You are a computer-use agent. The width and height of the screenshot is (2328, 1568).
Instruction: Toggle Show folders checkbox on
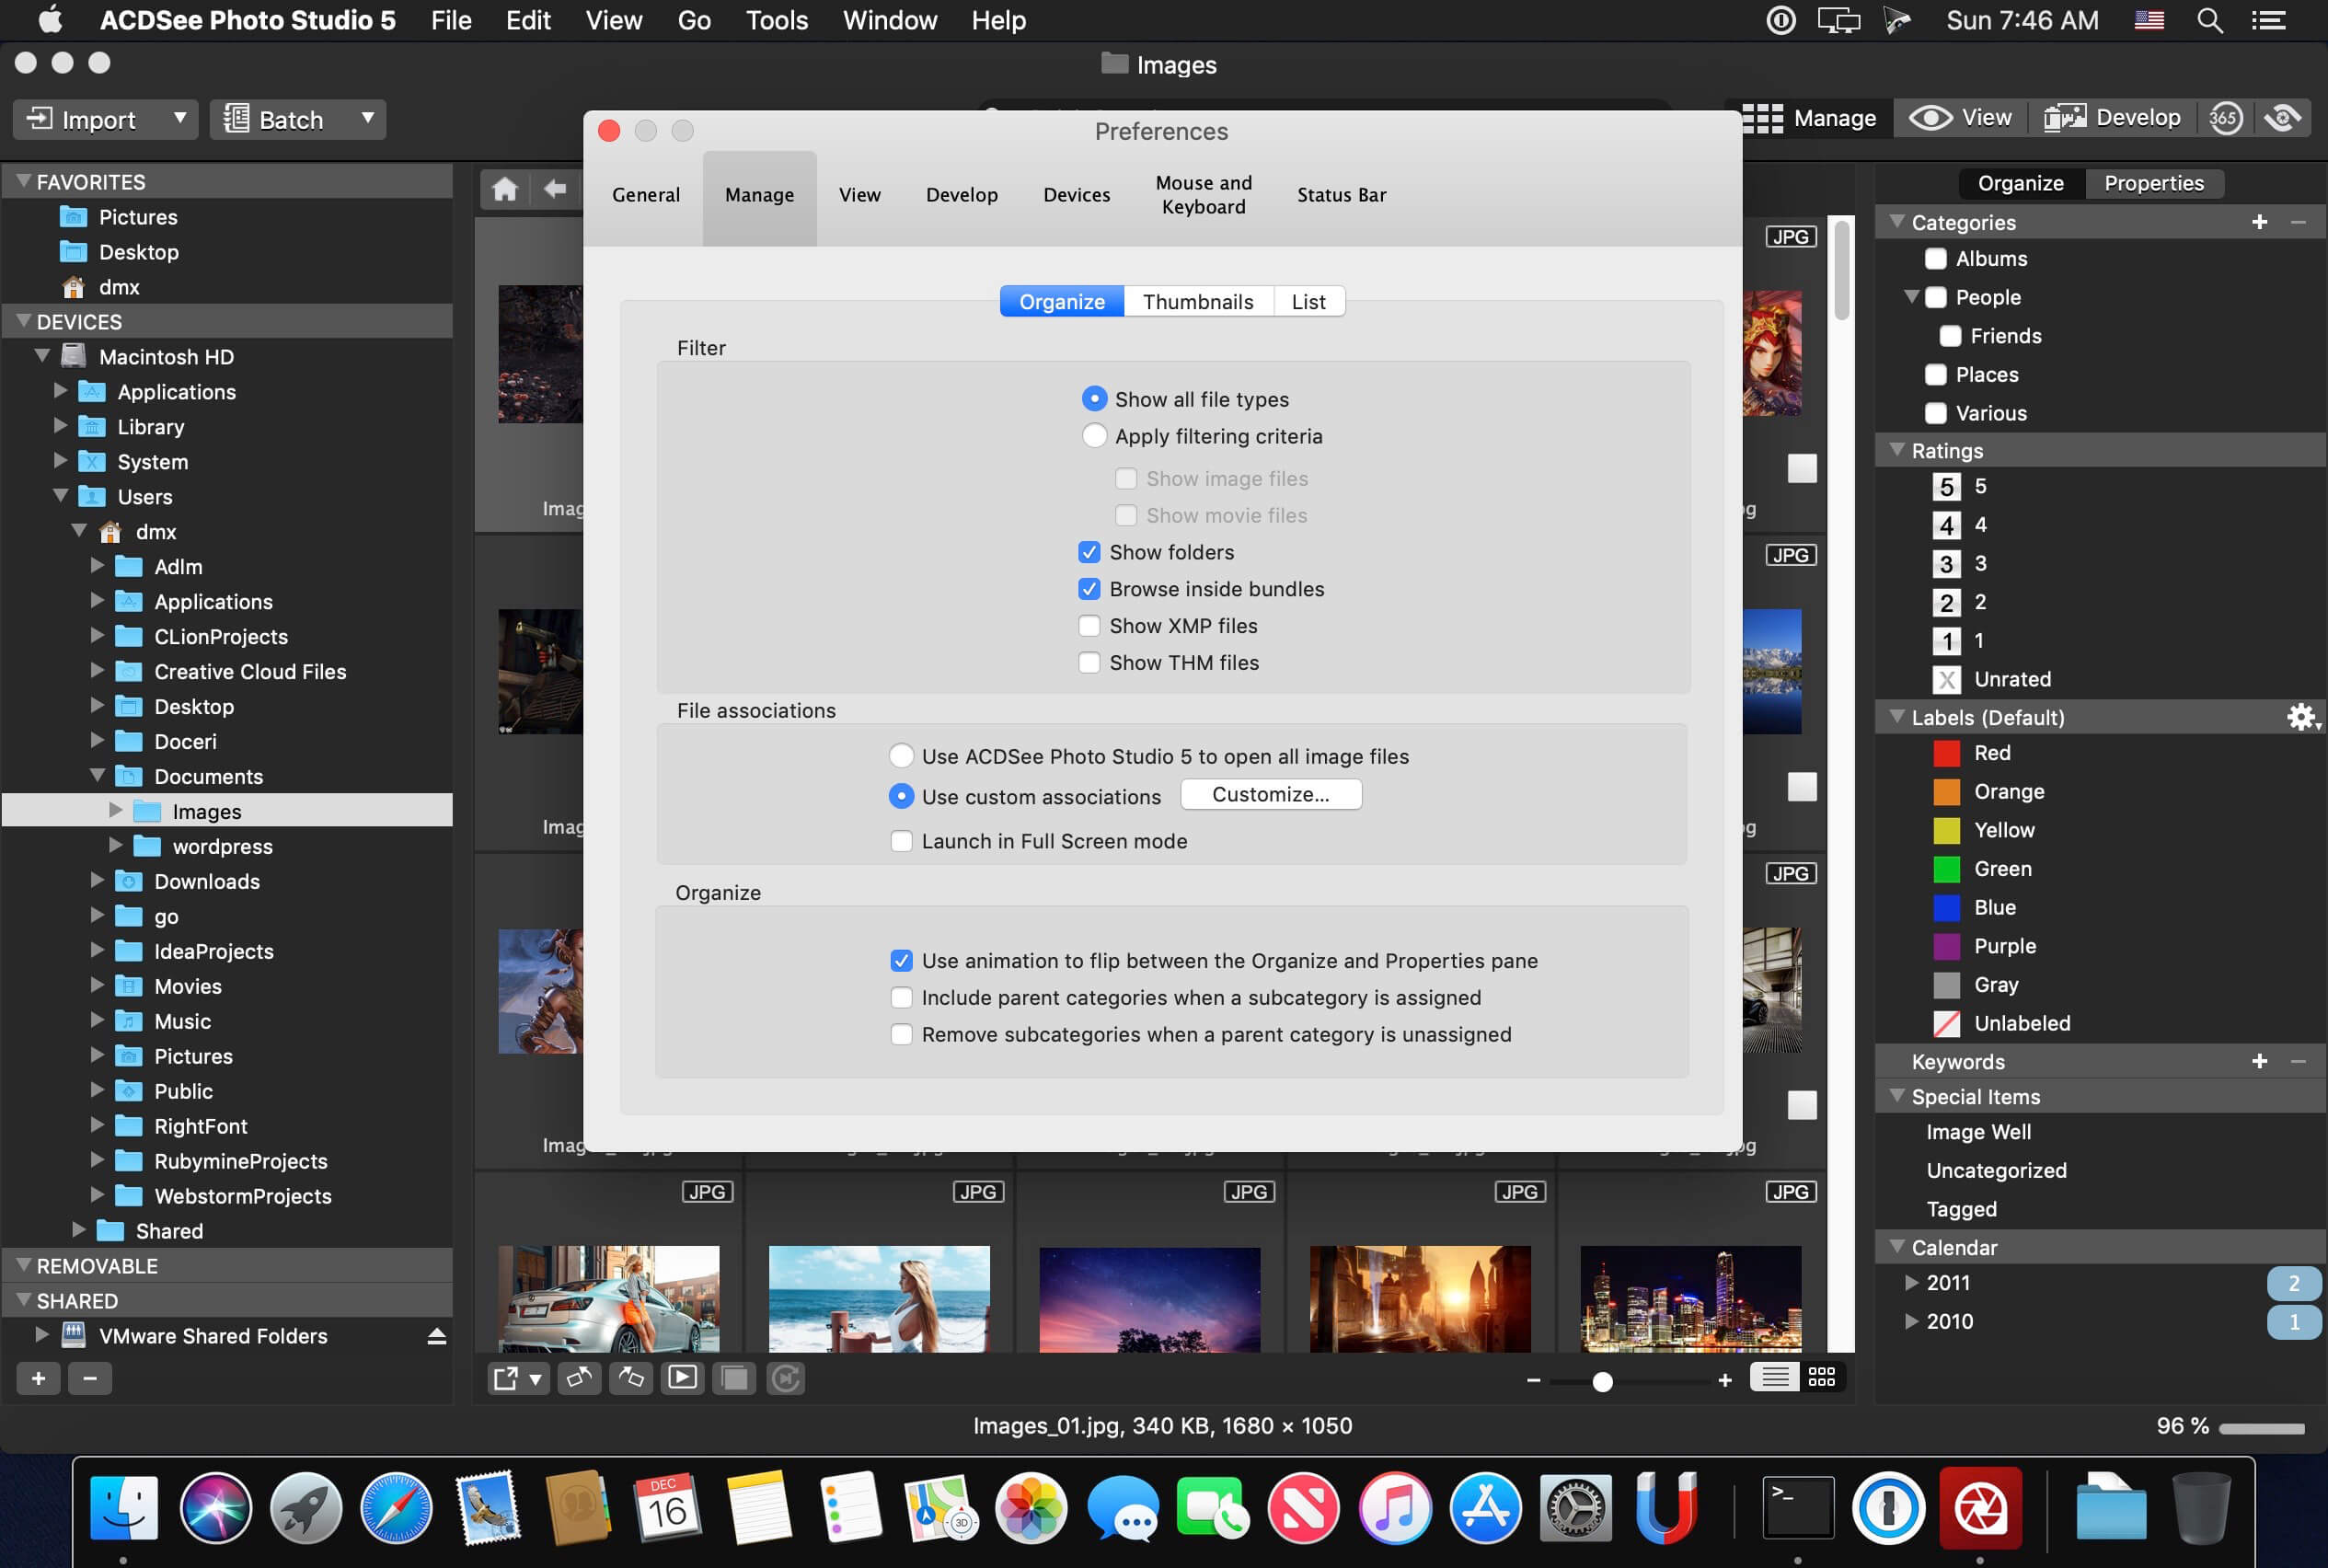click(1088, 551)
